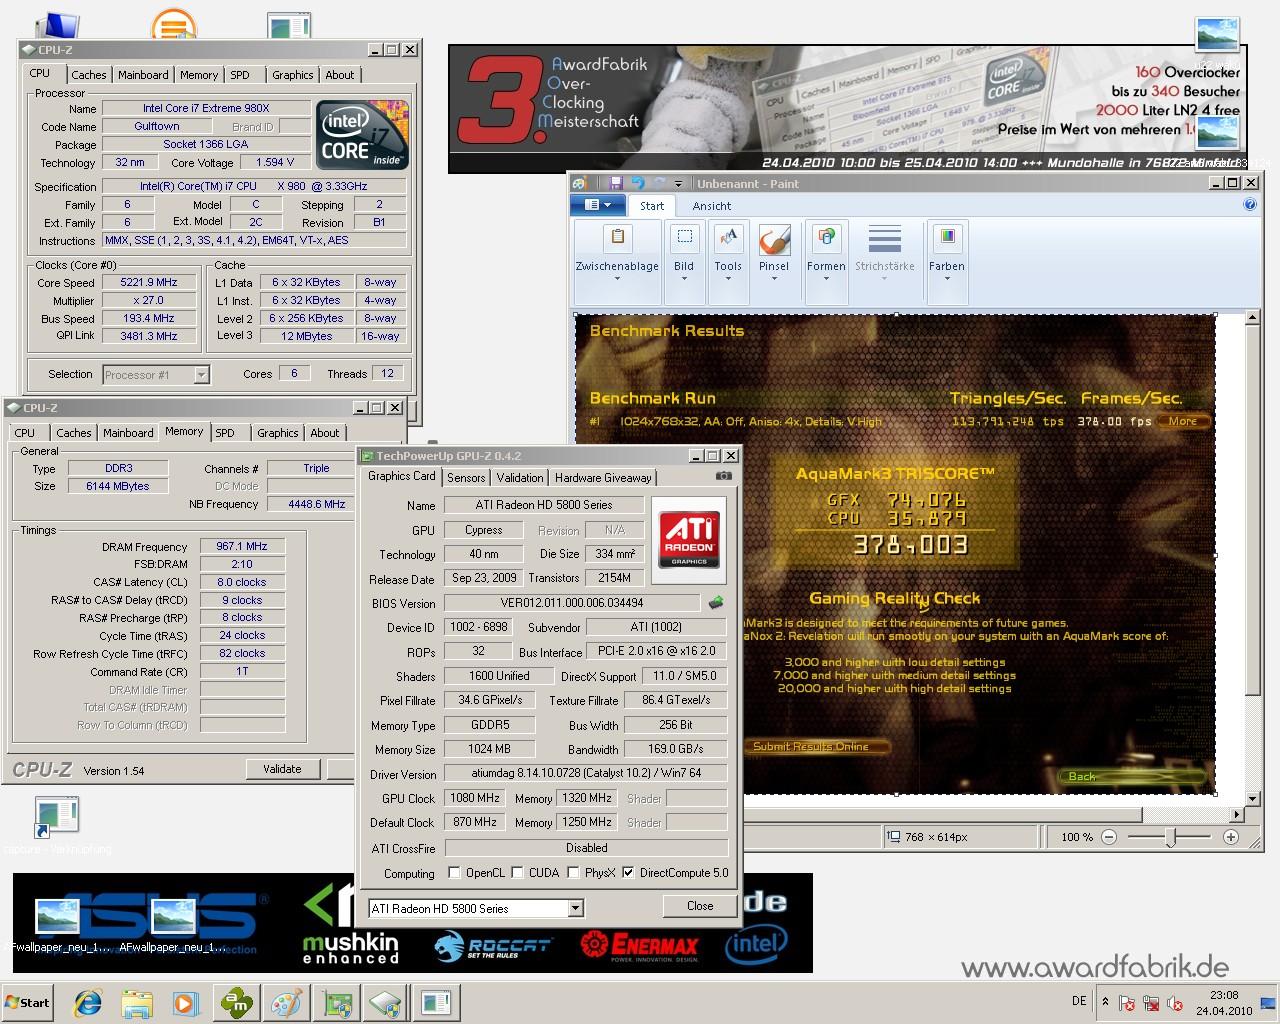Save the Paint image via quick access icon
Screen dimensions: 1280x1024
pos(616,183)
